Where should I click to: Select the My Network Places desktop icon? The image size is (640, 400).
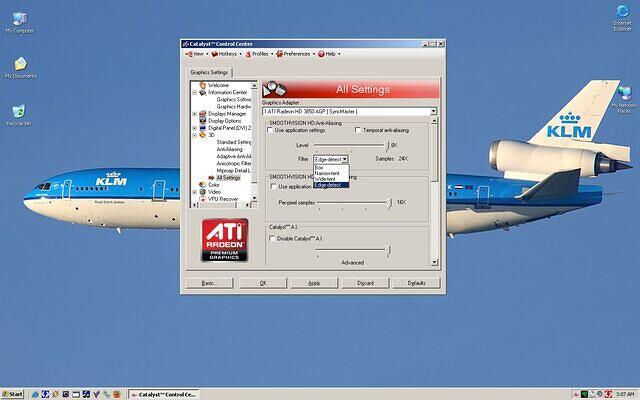(624, 100)
